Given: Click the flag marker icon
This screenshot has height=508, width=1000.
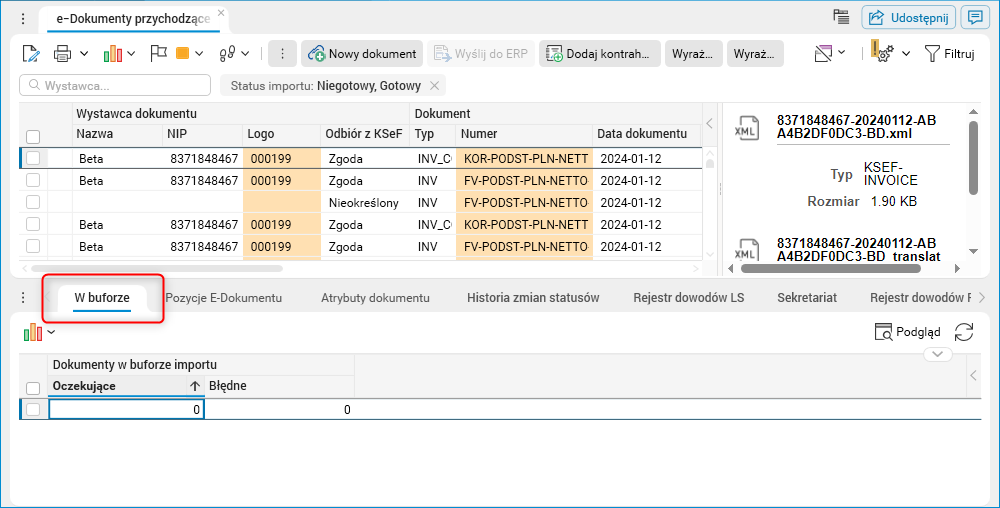Looking at the screenshot, I should (x=158, y=54).
